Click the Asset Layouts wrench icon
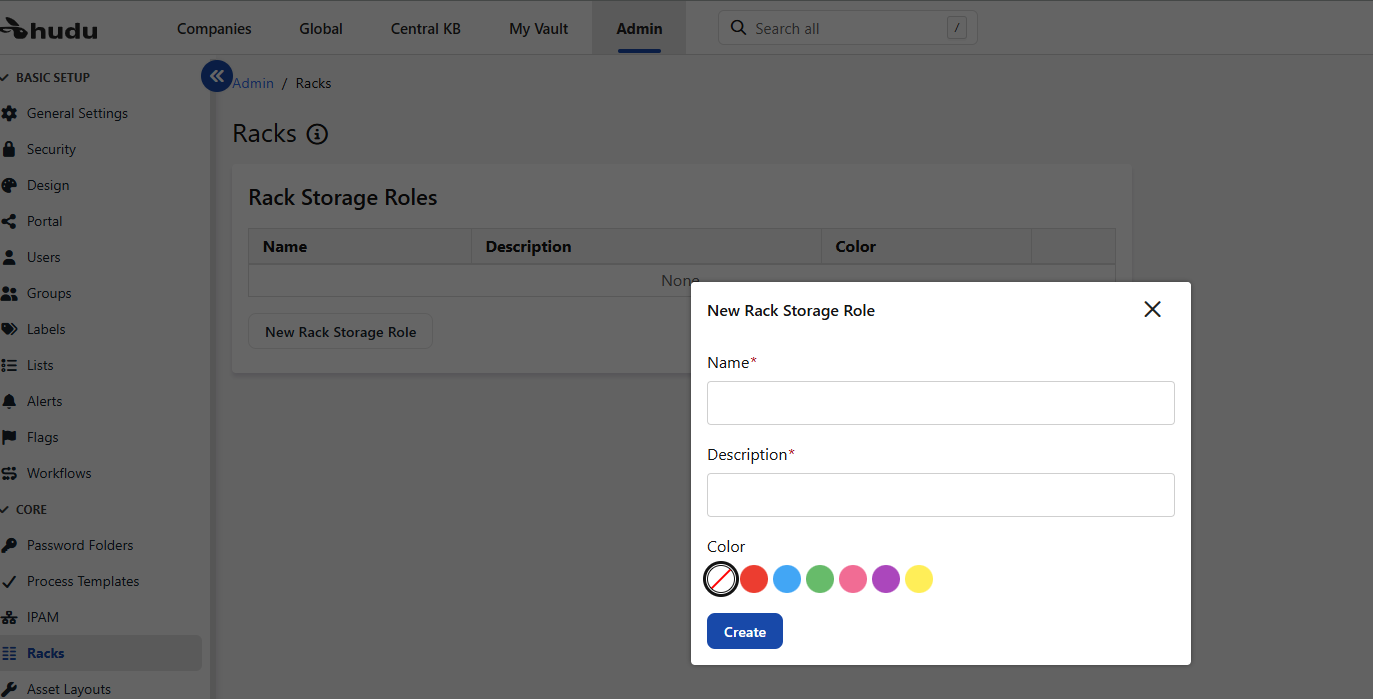This screenshot has width=1373, height=699. coord(9,689)
